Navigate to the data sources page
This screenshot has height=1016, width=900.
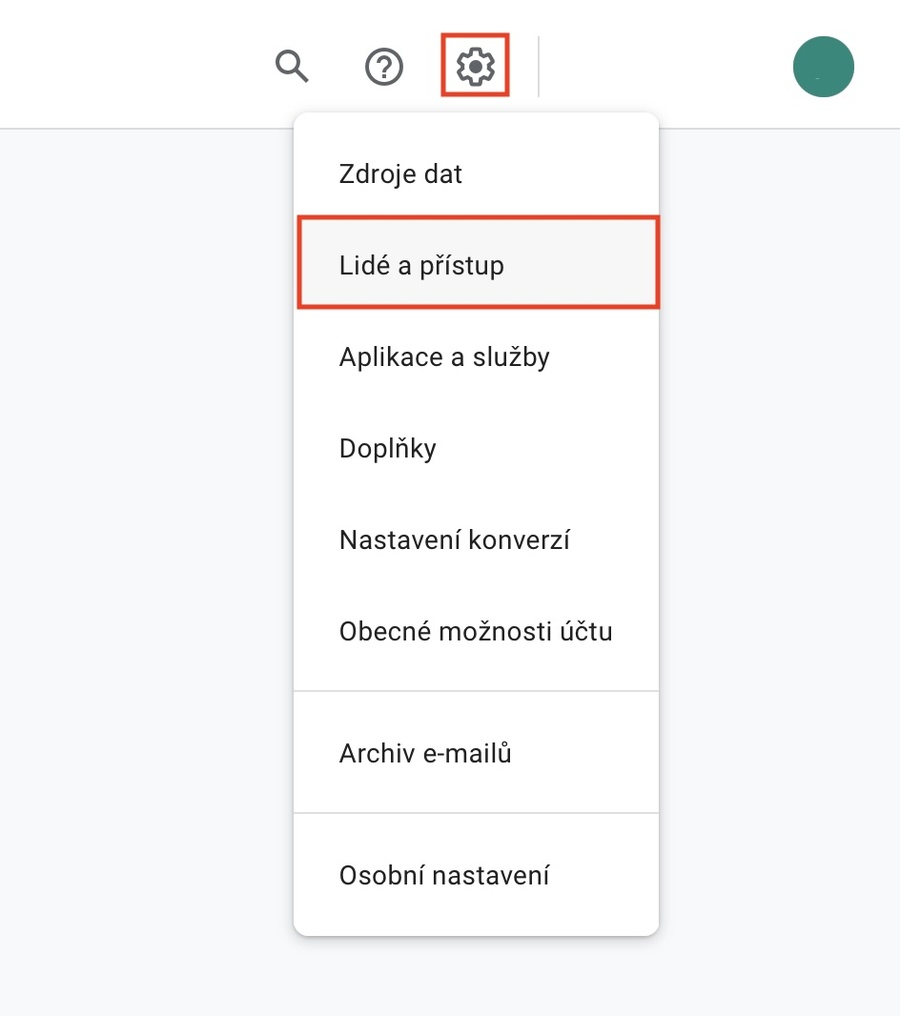400,174
